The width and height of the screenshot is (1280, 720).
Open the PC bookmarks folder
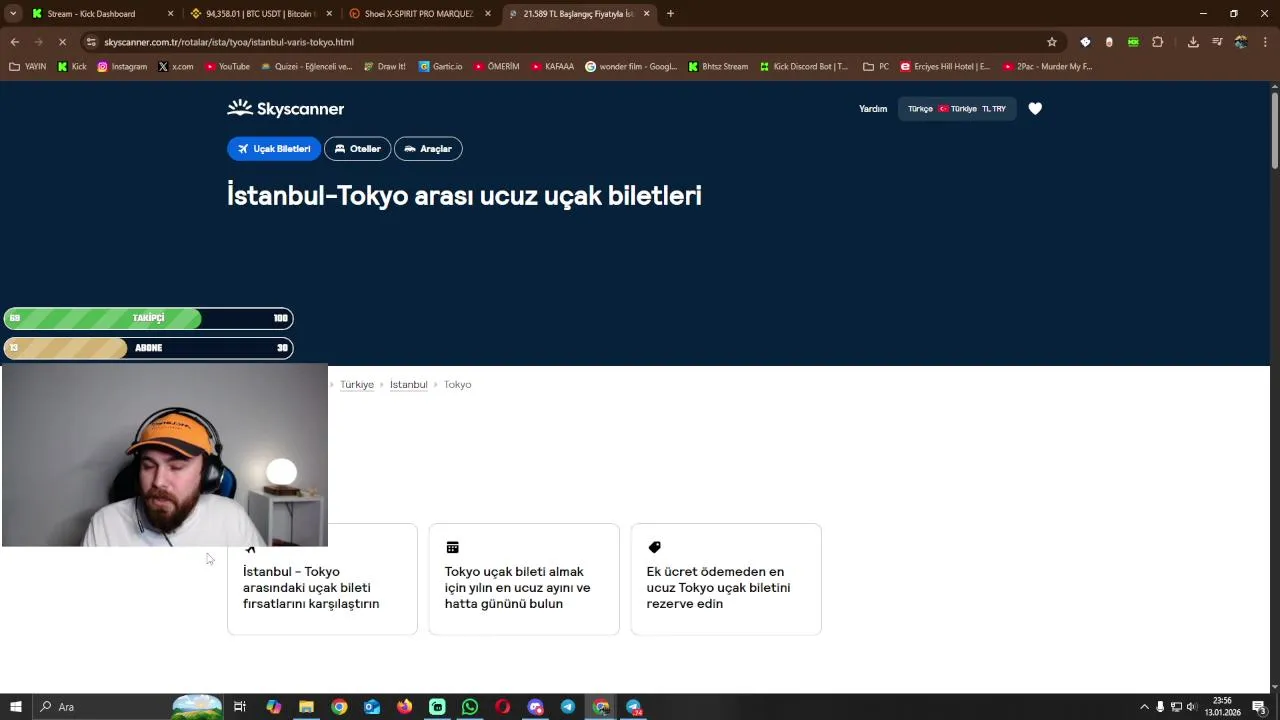876,67
